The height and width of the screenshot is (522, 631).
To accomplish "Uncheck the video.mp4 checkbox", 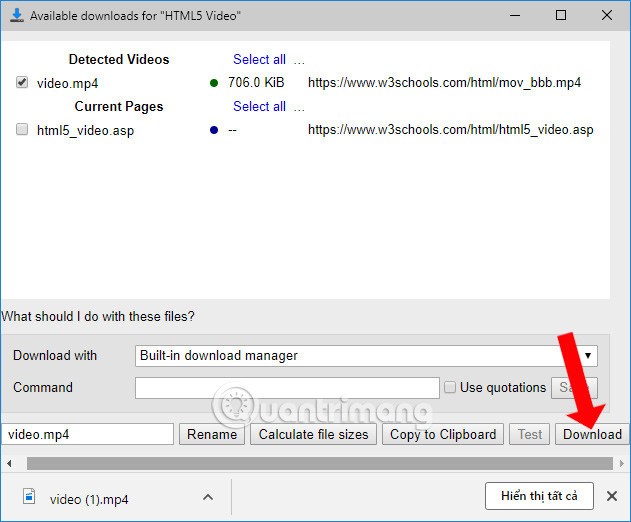I will 22,83.
